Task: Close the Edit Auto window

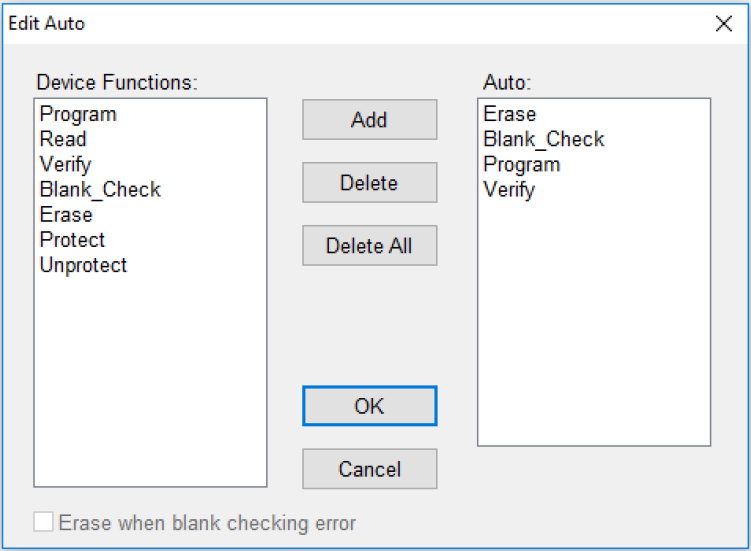Action: coord(724,24)
